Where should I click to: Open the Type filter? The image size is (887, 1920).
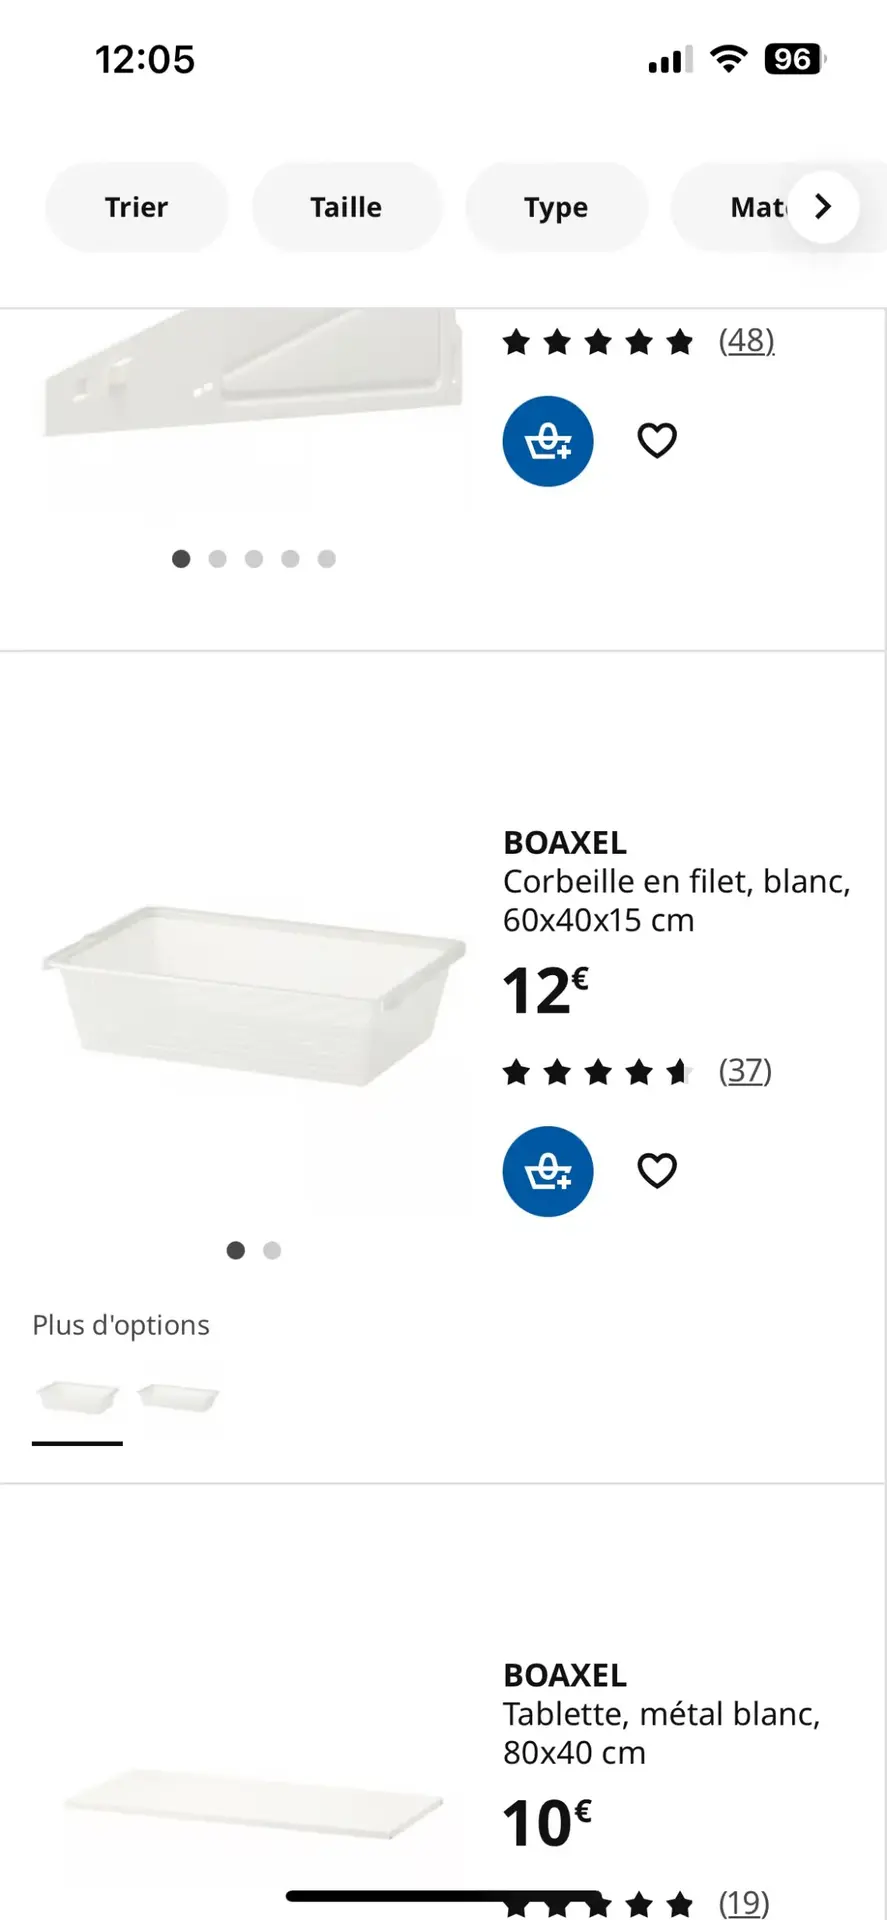(556, 207)
